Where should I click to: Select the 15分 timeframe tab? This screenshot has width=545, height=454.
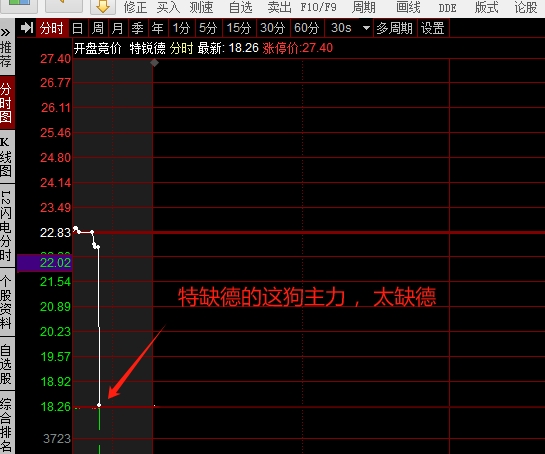click(x=239, y=28)
